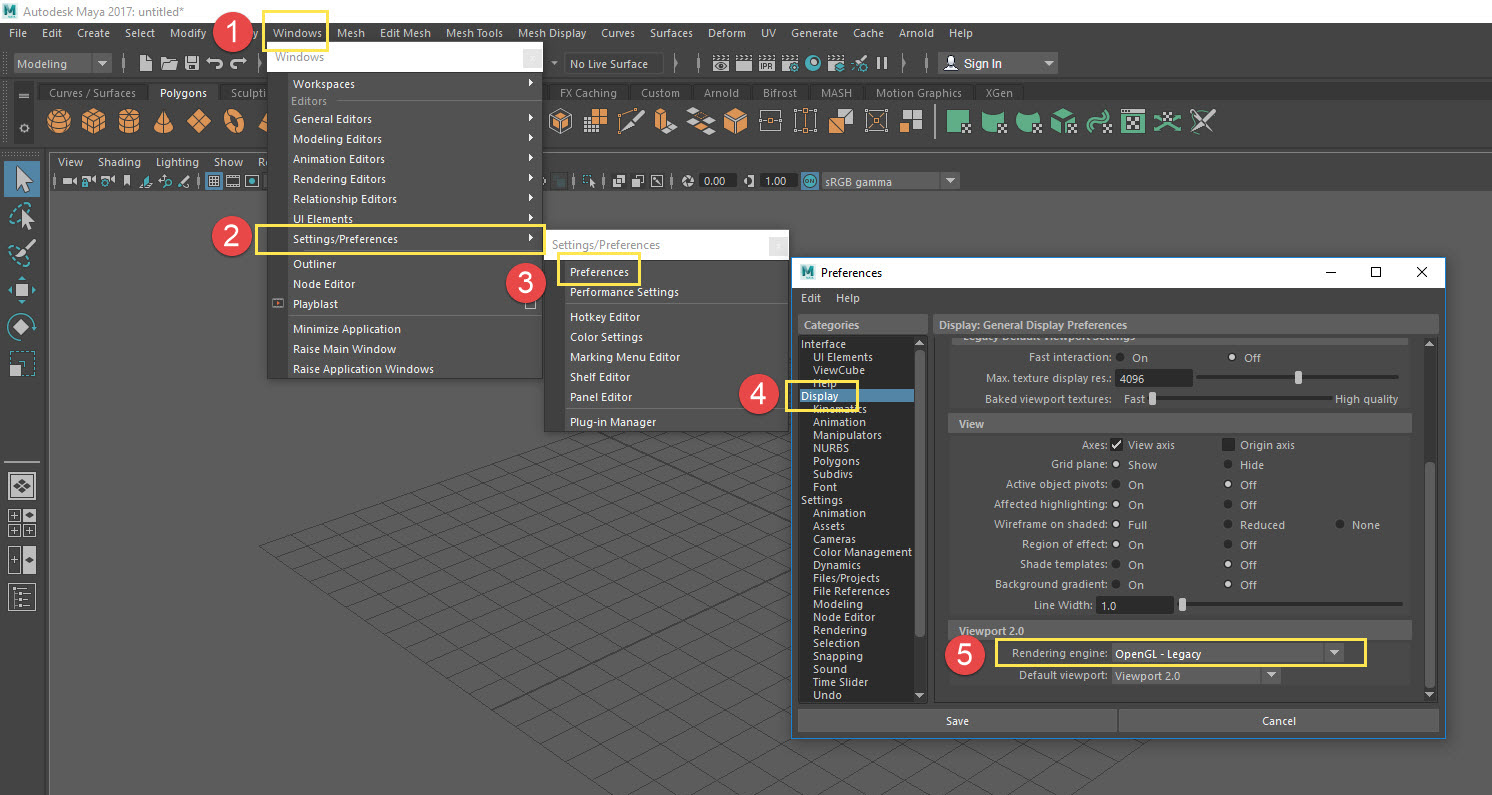Set Grid plane to Hide
The height and width of the screenshot is (795, 1492).
[x=1229, y=464]
